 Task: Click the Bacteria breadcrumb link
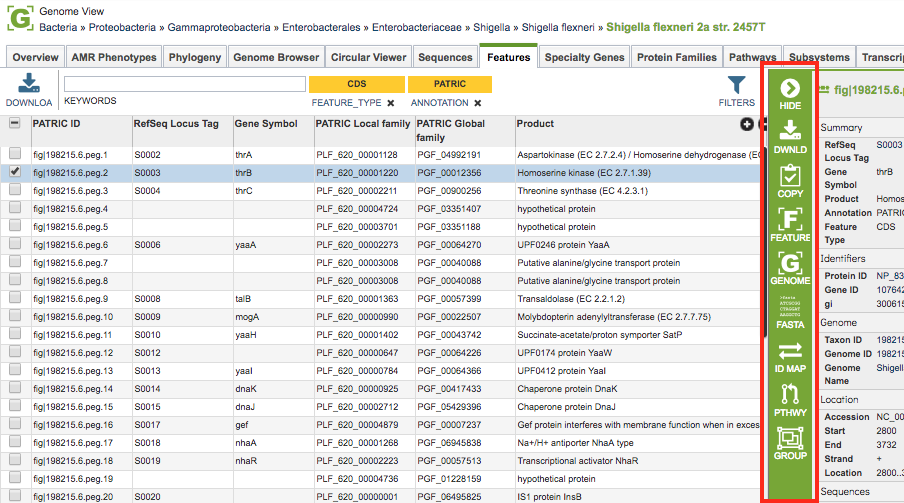pos(58,27)
